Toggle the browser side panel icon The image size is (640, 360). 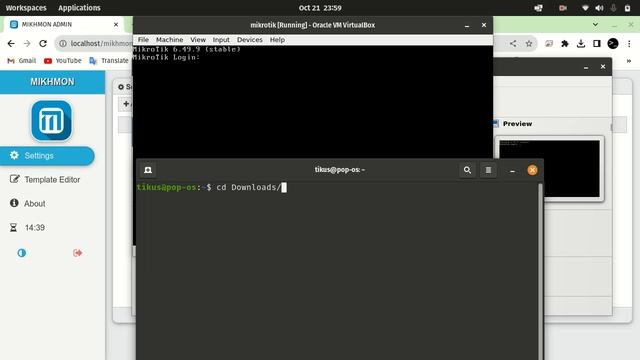pyautogui.click(x=597, y=43)
